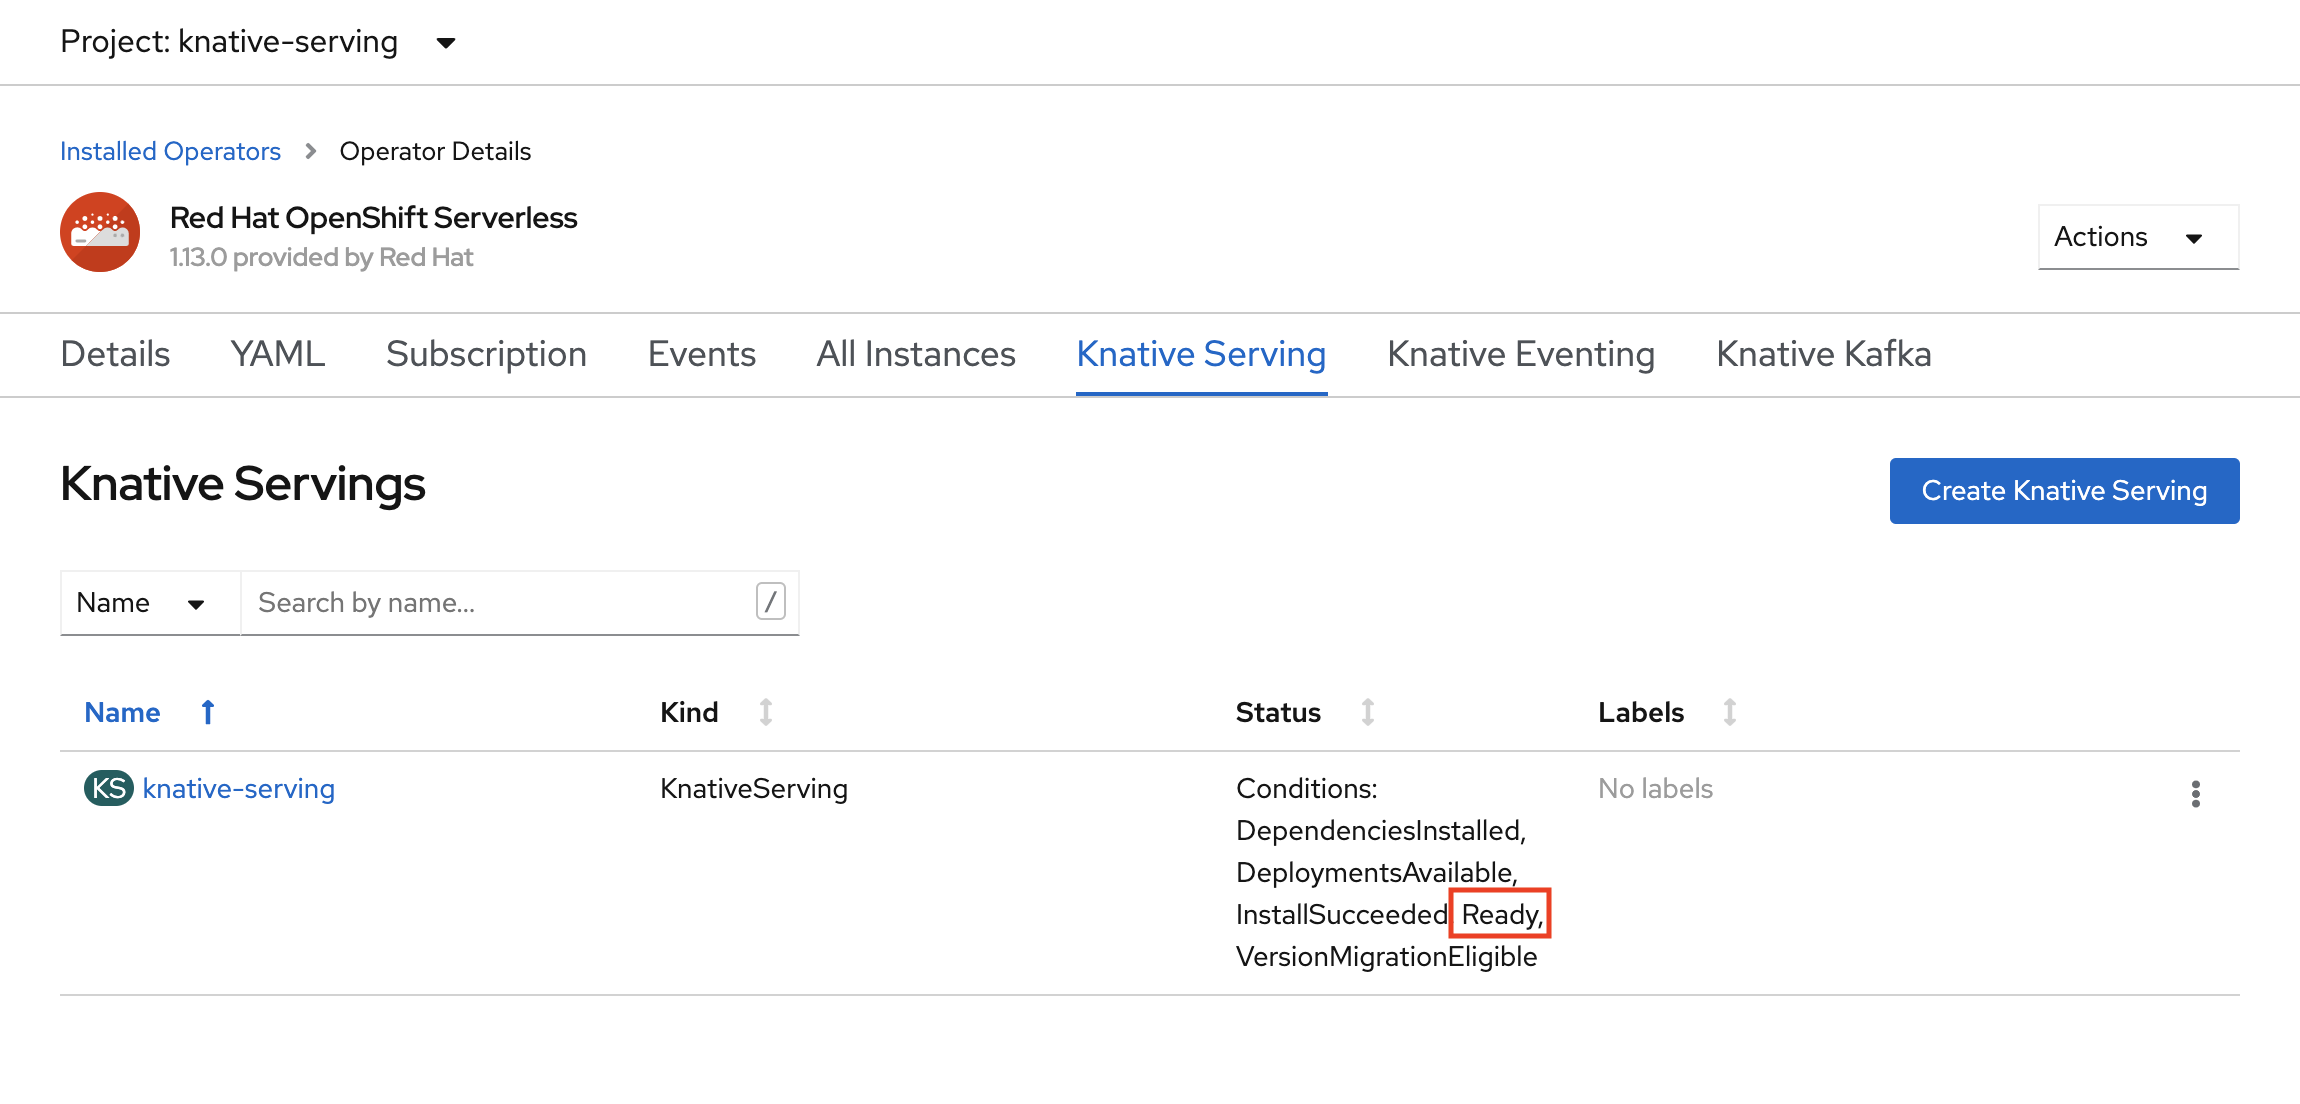Click the knative-serving instance link
Screen dimensions: 2300x1104
click(239, 789)
